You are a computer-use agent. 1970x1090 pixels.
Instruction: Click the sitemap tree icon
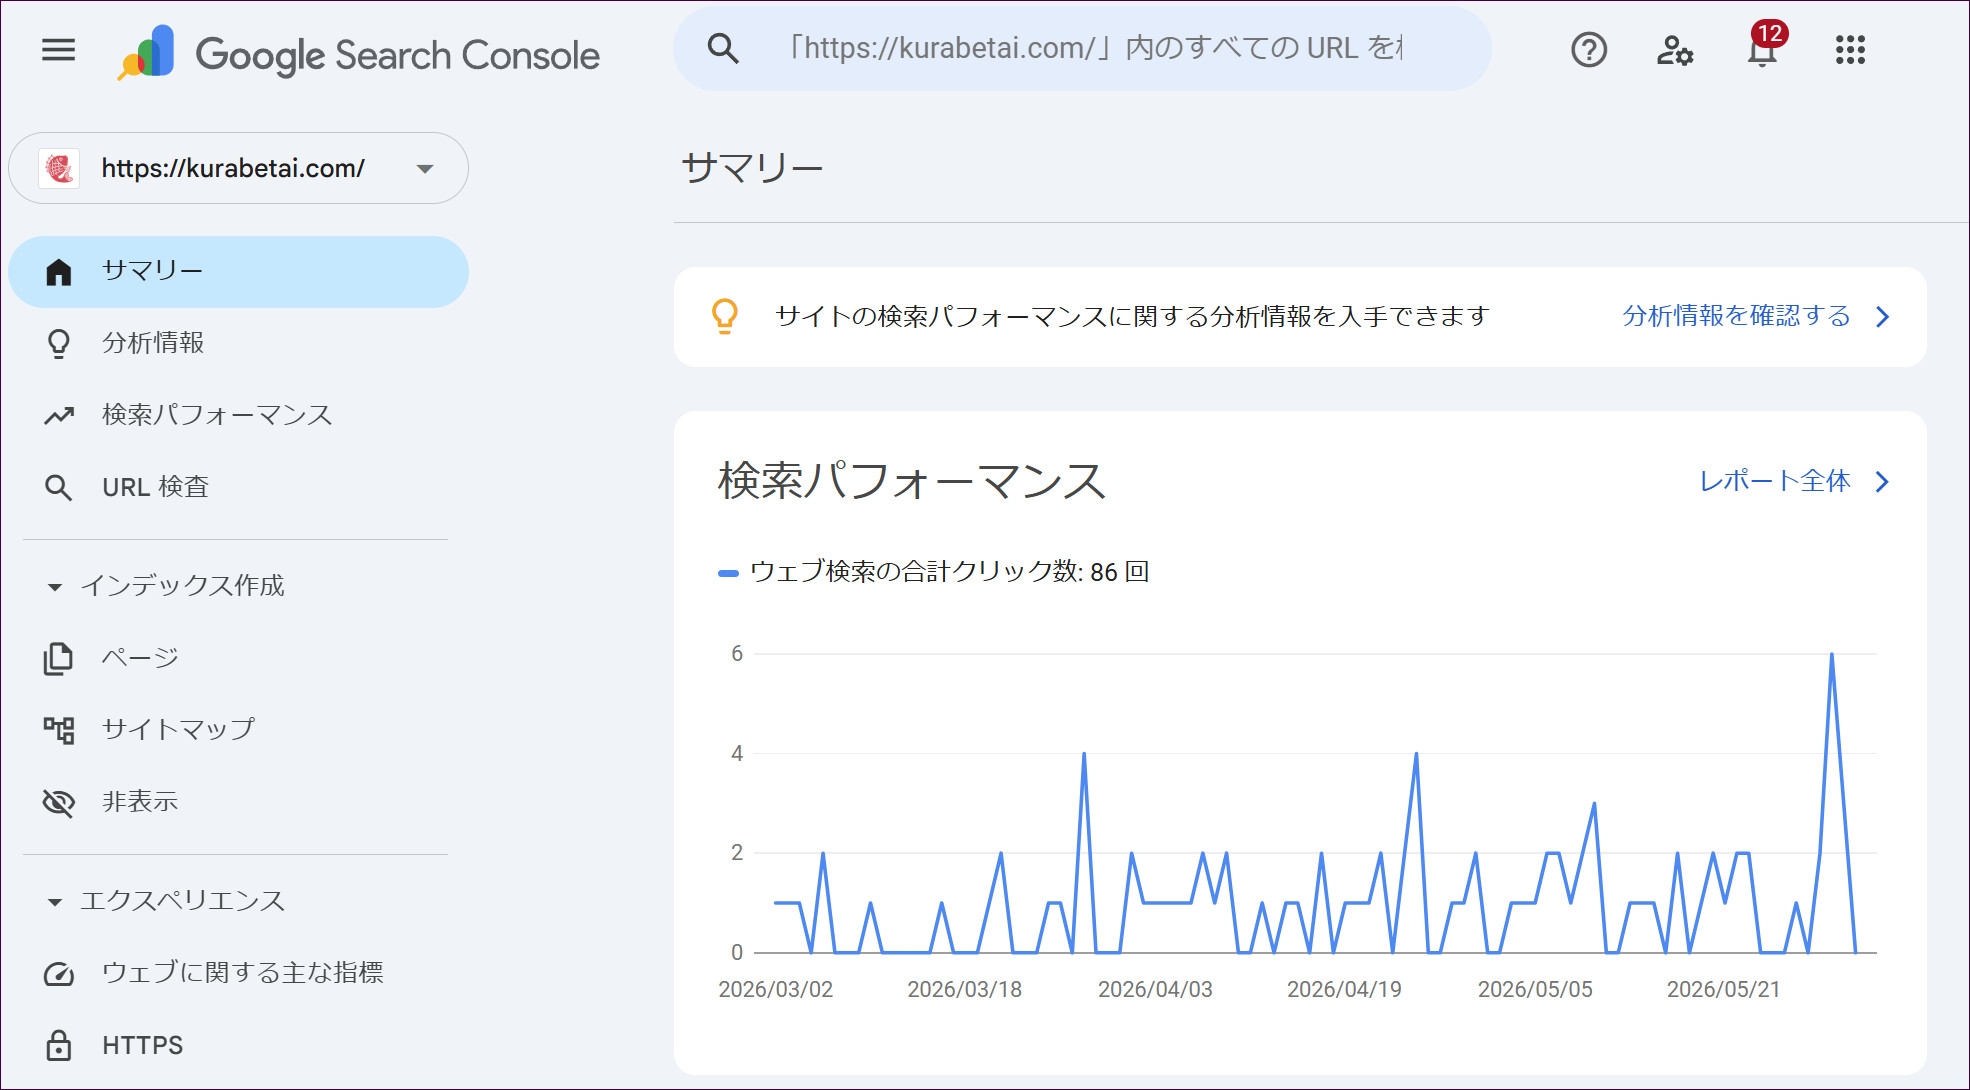point(59,730)
